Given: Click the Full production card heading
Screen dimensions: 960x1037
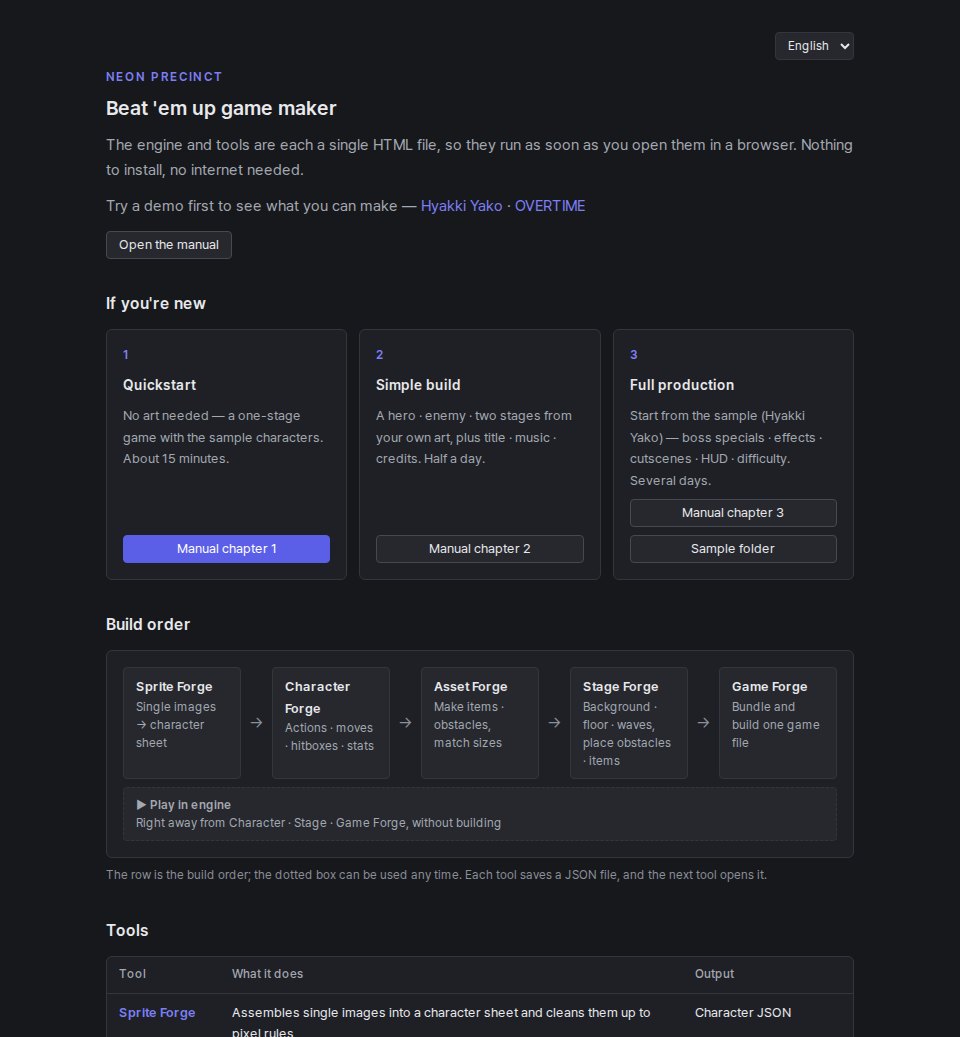Looking at the screenshot, I should click(x=682, y=385).
